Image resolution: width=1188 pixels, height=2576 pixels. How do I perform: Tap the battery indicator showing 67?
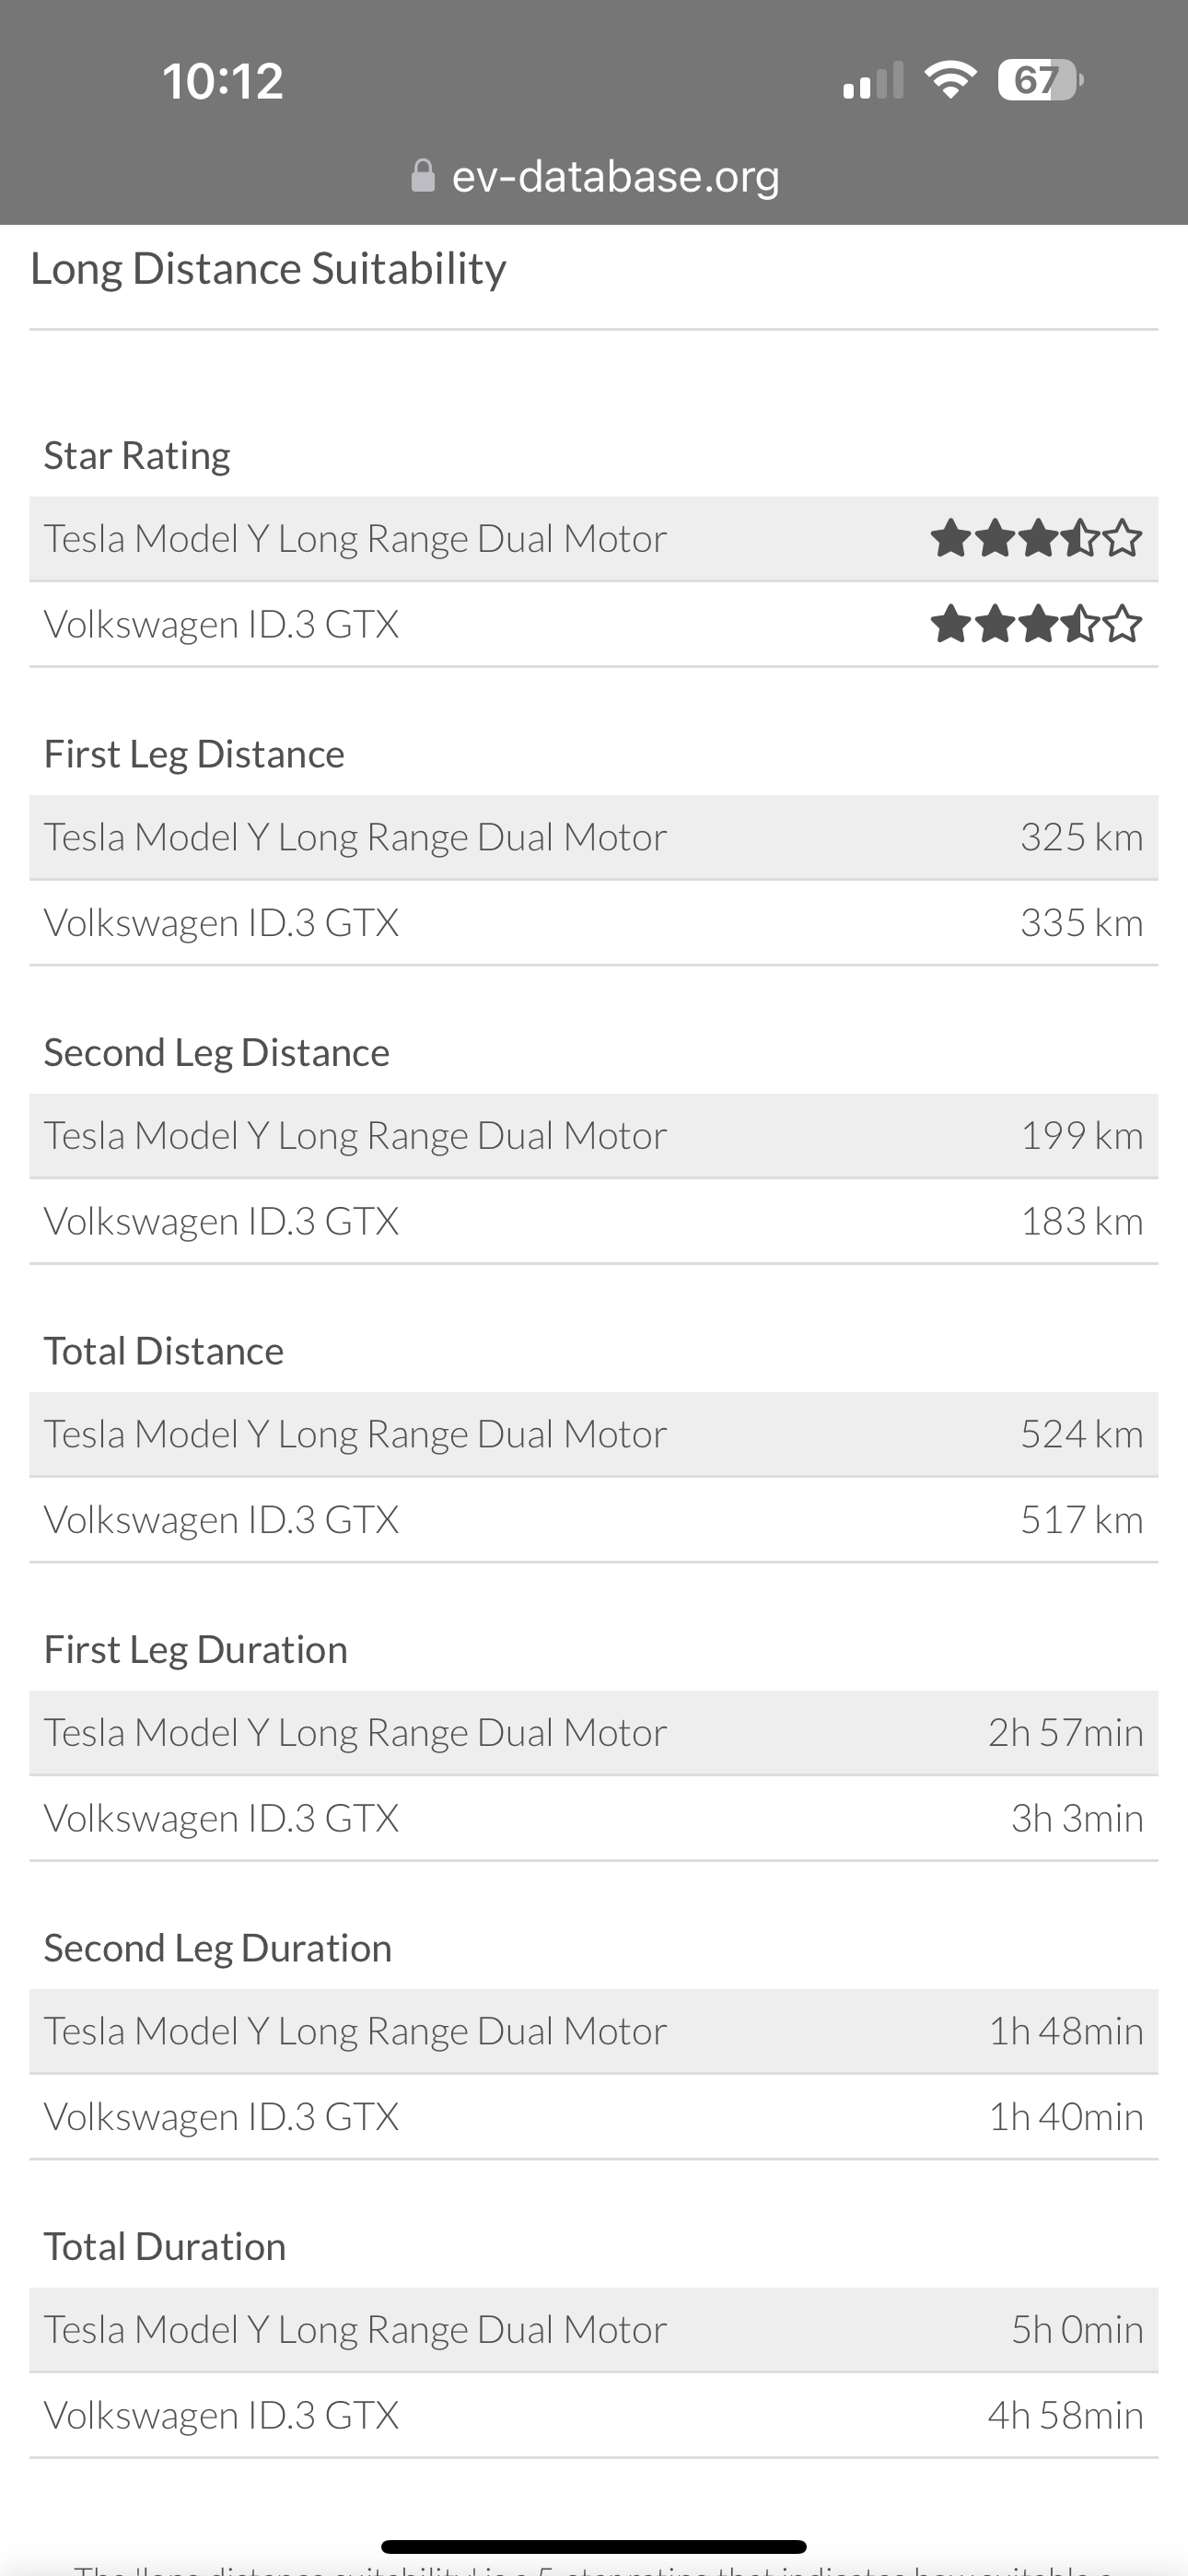(x=1040, y=80)
